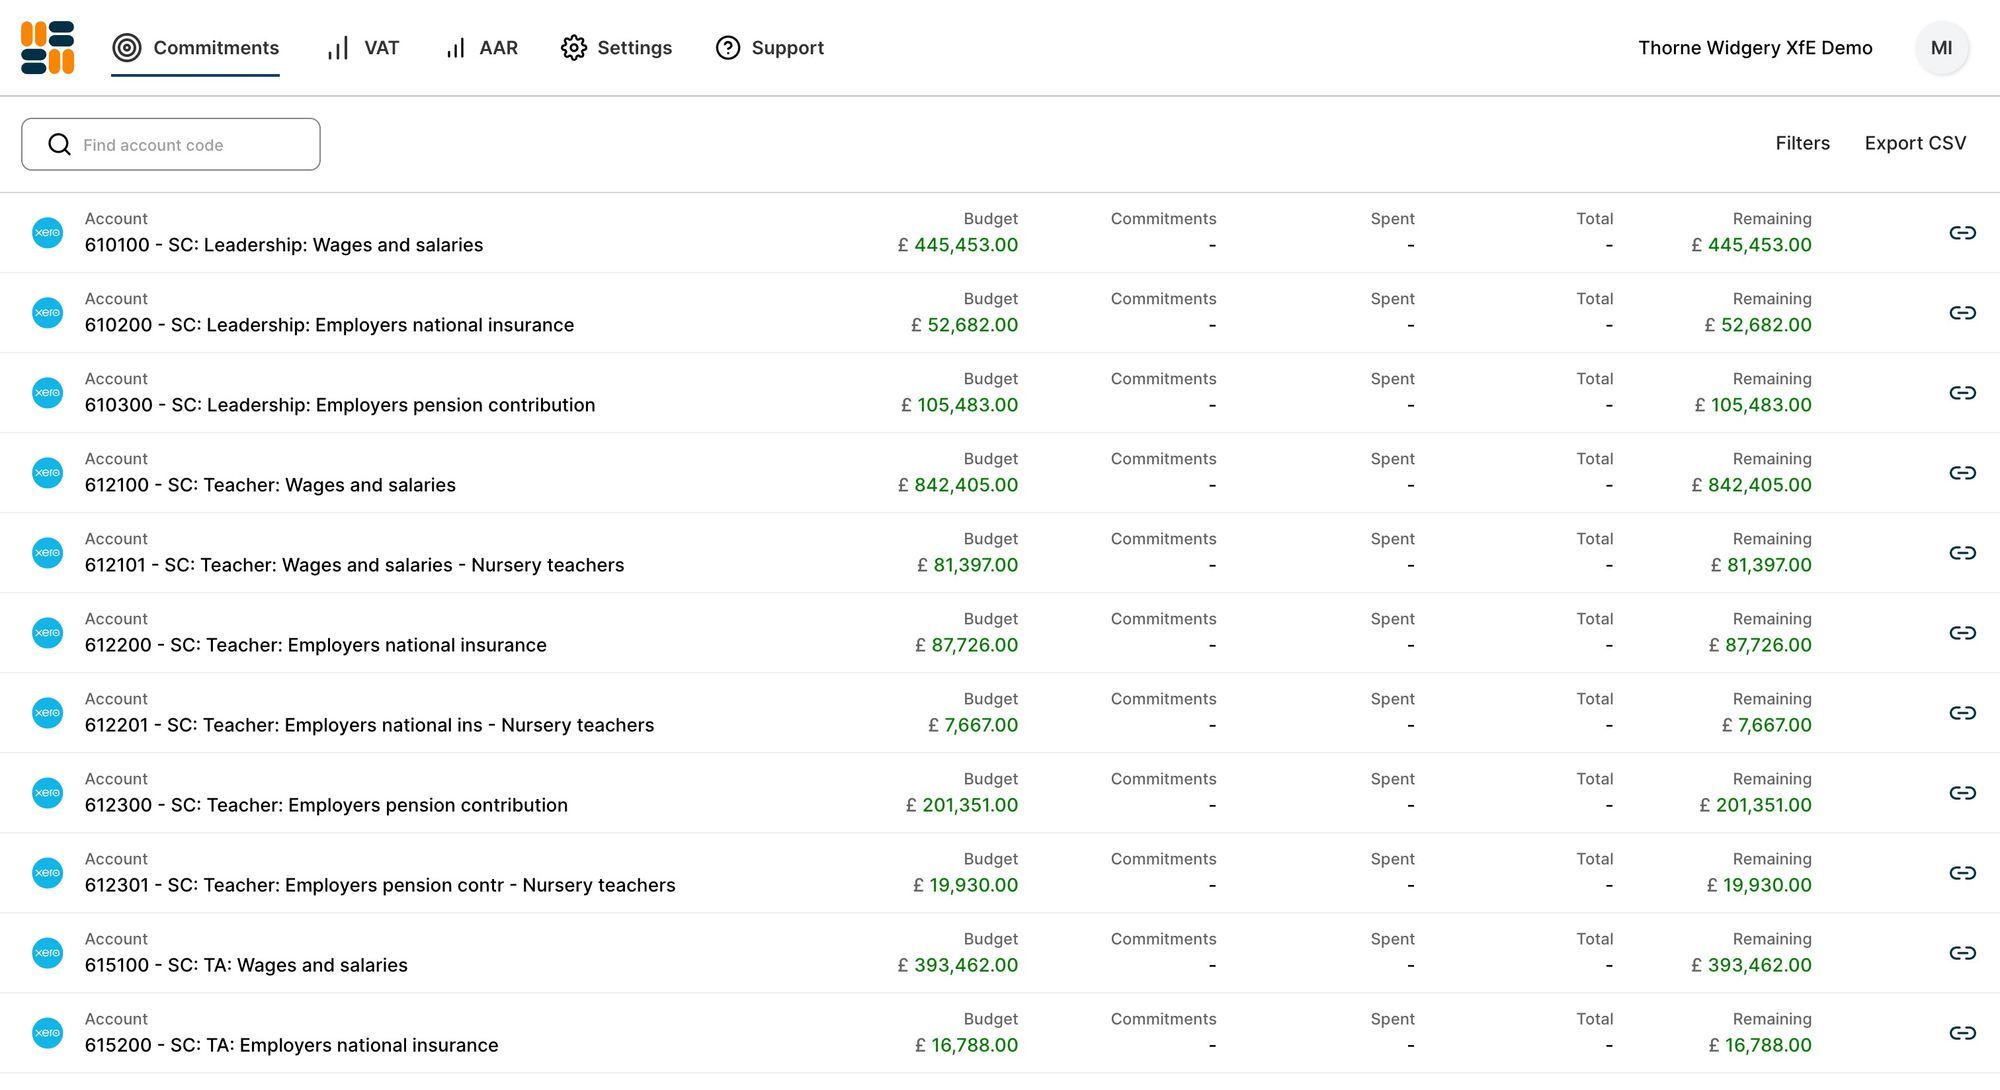Open the Support page
The image size is (2000, 1090).
click(x=770, y=48)
